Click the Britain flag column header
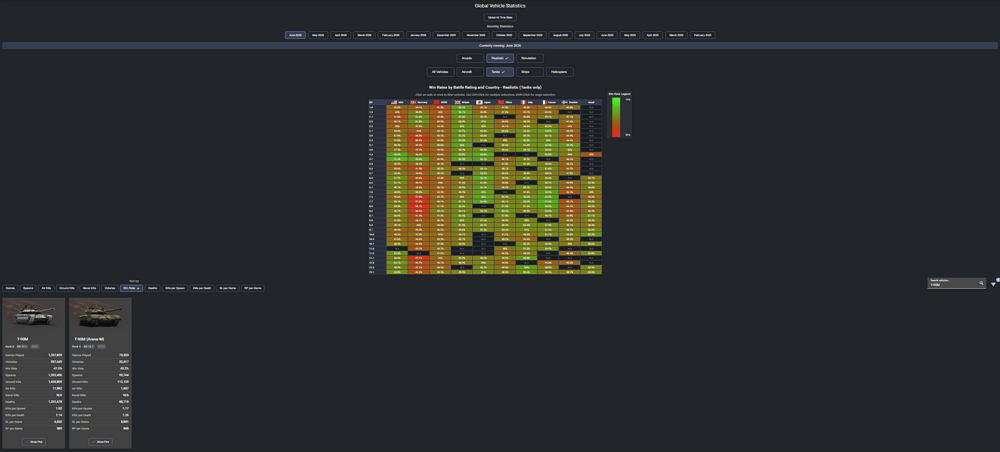Screen dimensions: 1000x452 click(462, 102)
